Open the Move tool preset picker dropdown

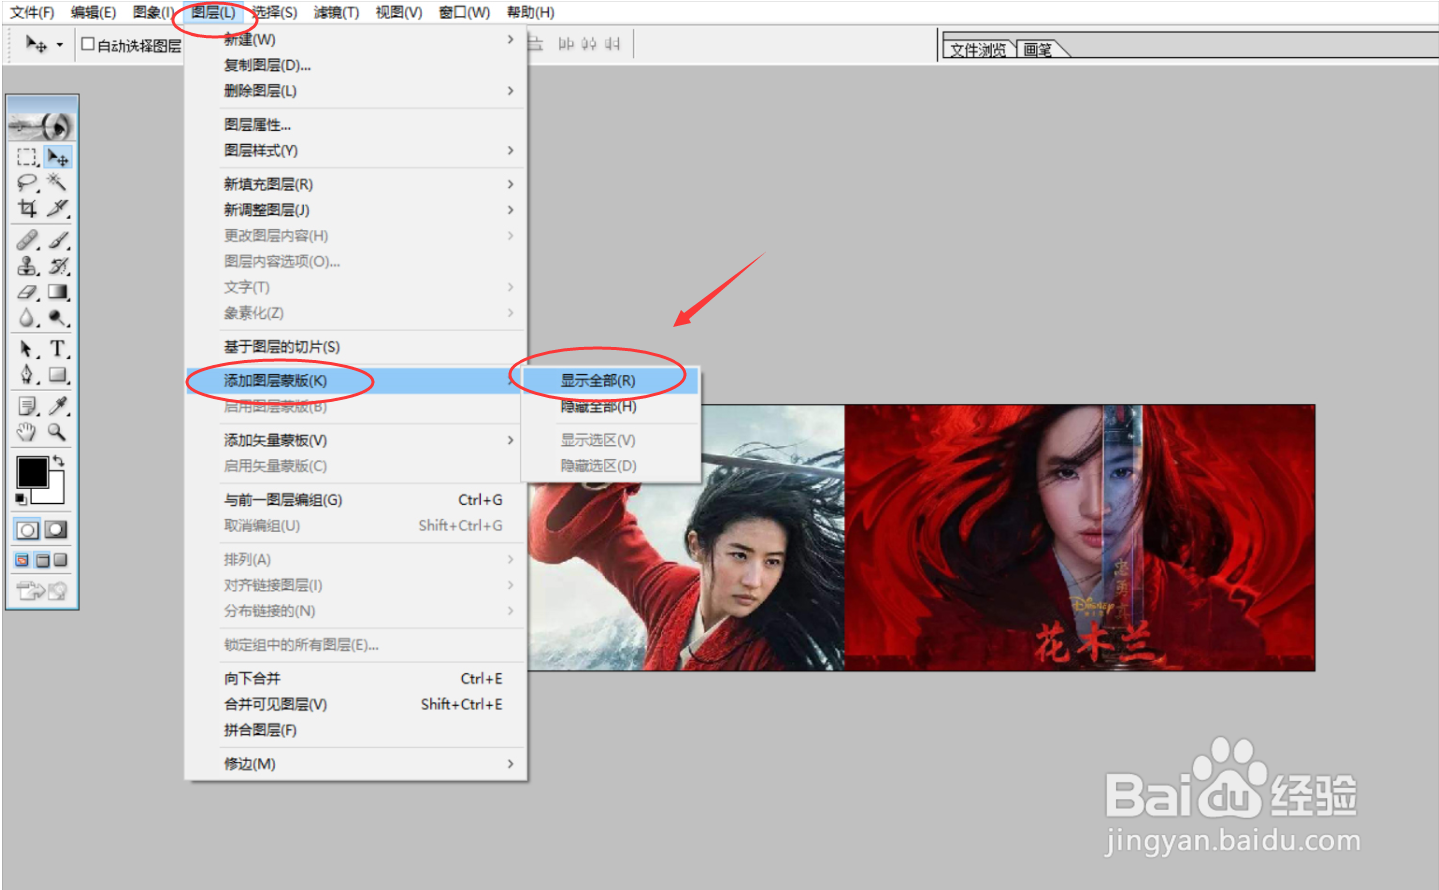tap(59, 45)
